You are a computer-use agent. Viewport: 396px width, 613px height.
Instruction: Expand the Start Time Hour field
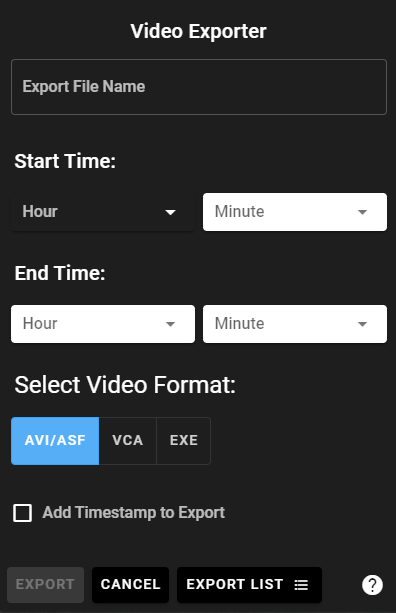coord(103,212)
